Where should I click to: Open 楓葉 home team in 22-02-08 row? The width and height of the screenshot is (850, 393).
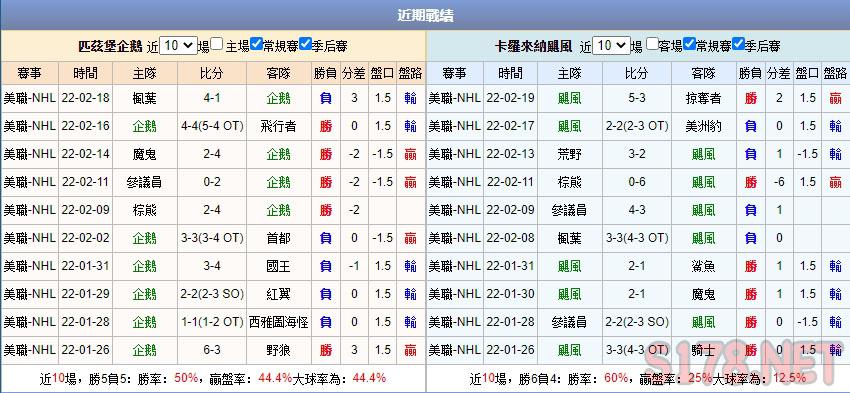pyautogui.click(x=570, y=238)
